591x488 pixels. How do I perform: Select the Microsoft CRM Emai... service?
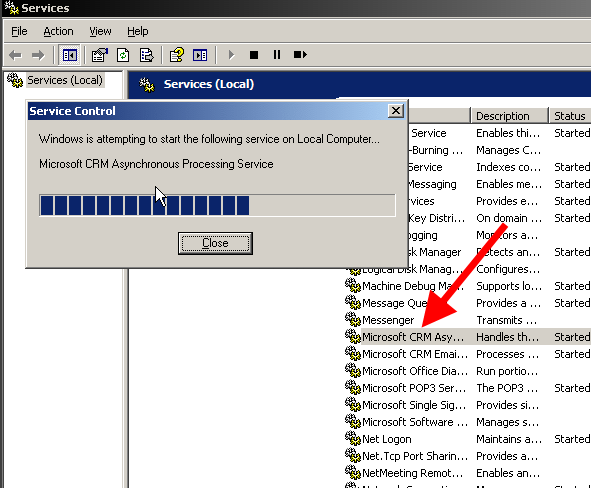pos(415,354)
